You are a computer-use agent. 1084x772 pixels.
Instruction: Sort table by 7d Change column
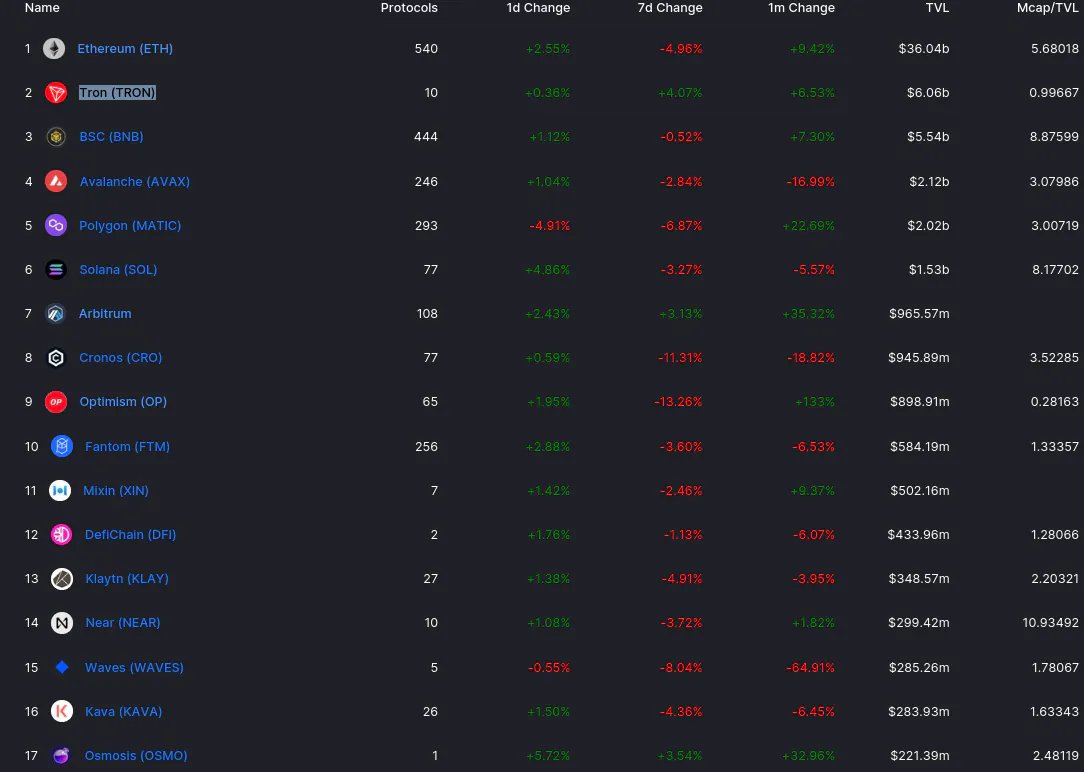coord(670,8)
